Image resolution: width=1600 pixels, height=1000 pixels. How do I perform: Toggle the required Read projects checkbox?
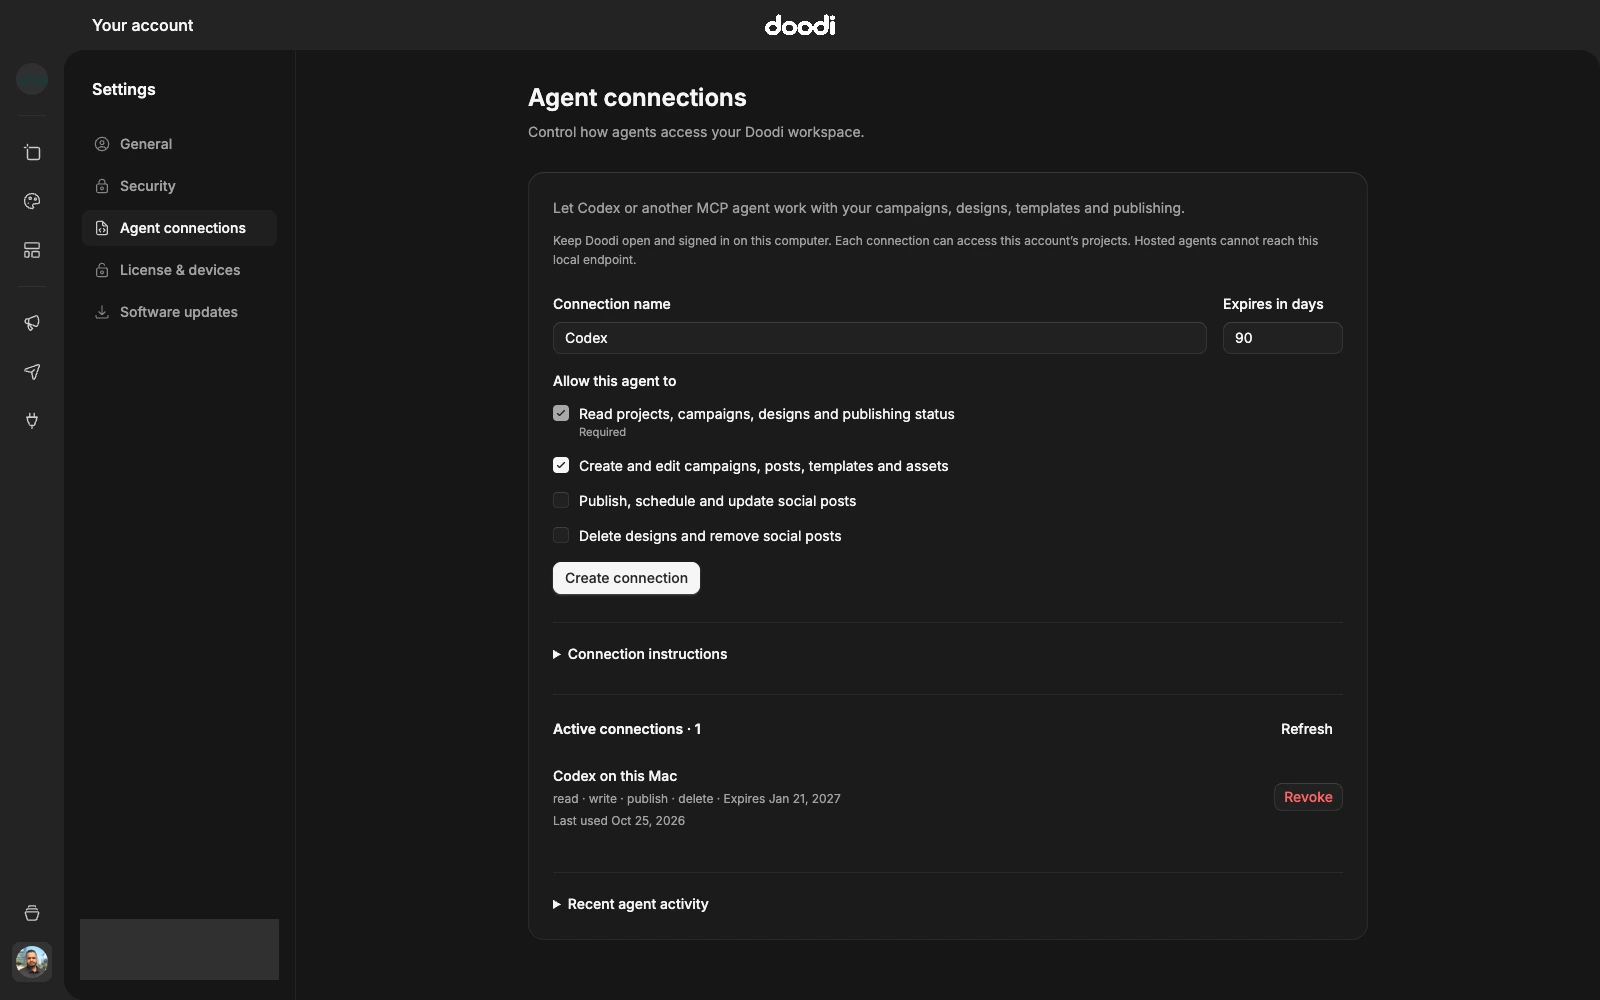[561, 413]
